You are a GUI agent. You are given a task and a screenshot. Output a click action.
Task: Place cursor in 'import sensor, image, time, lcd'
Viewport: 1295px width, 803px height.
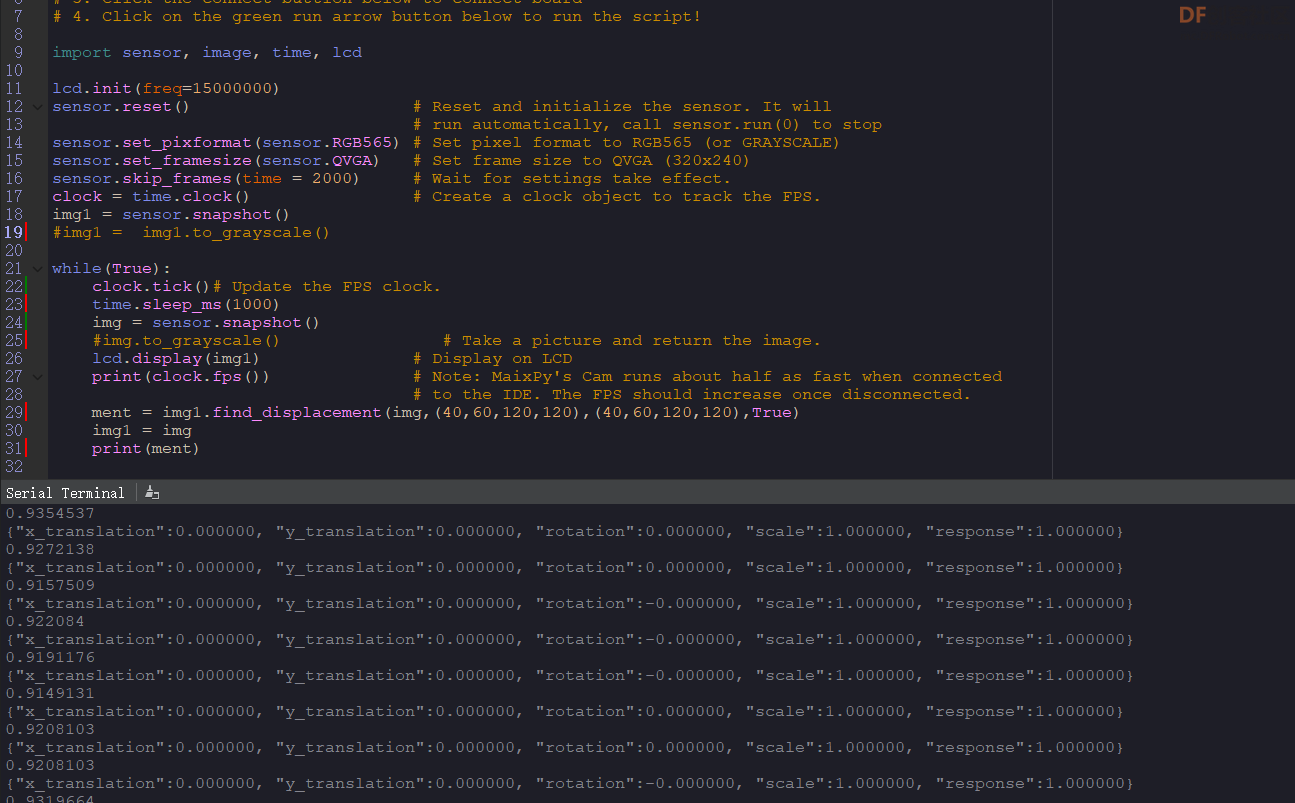pyautogui.click(x=207, y=52)
